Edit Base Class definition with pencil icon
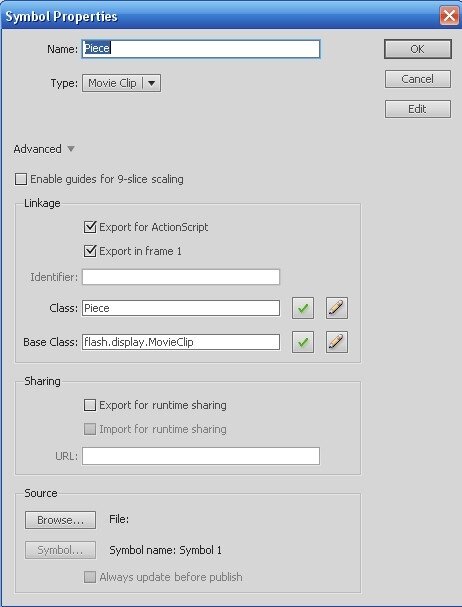 (337, 342)
